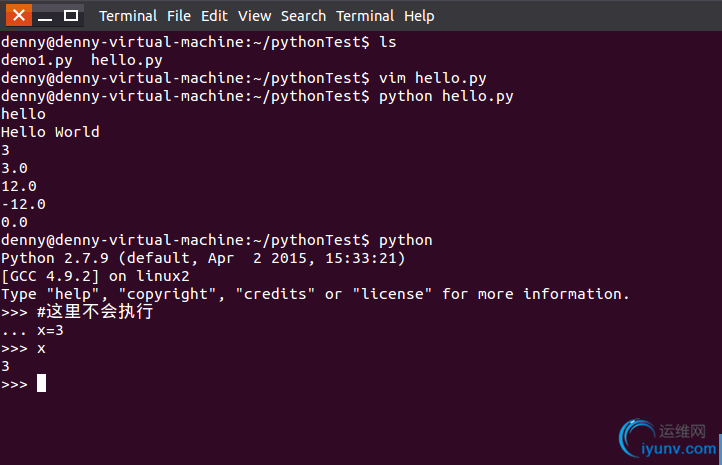Open the View menu
The image size is (722, 465).
click(254, 16)
